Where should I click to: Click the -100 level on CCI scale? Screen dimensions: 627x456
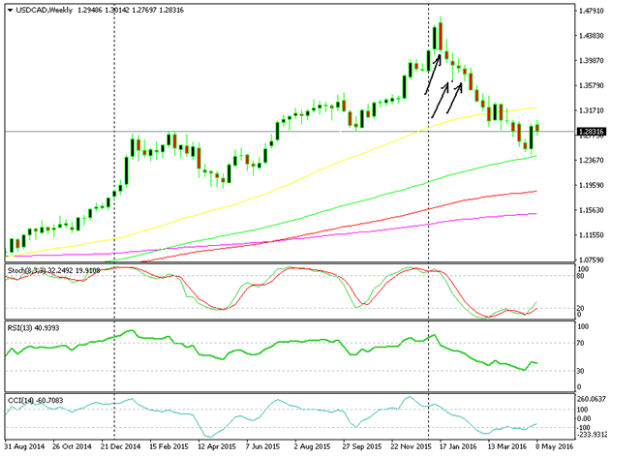583,427
